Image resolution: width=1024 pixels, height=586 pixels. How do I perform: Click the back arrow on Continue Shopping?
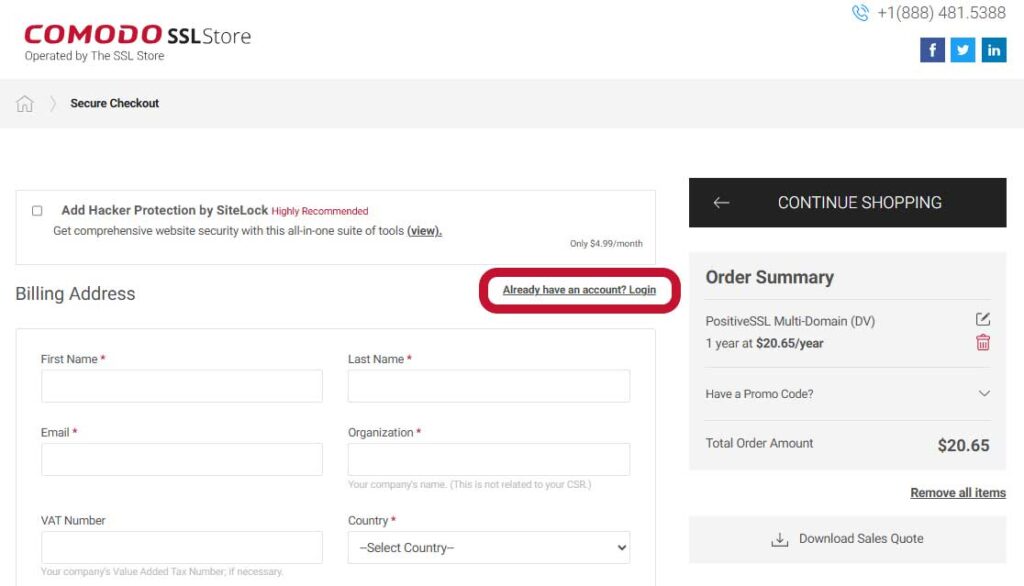(x=721, y=203)
